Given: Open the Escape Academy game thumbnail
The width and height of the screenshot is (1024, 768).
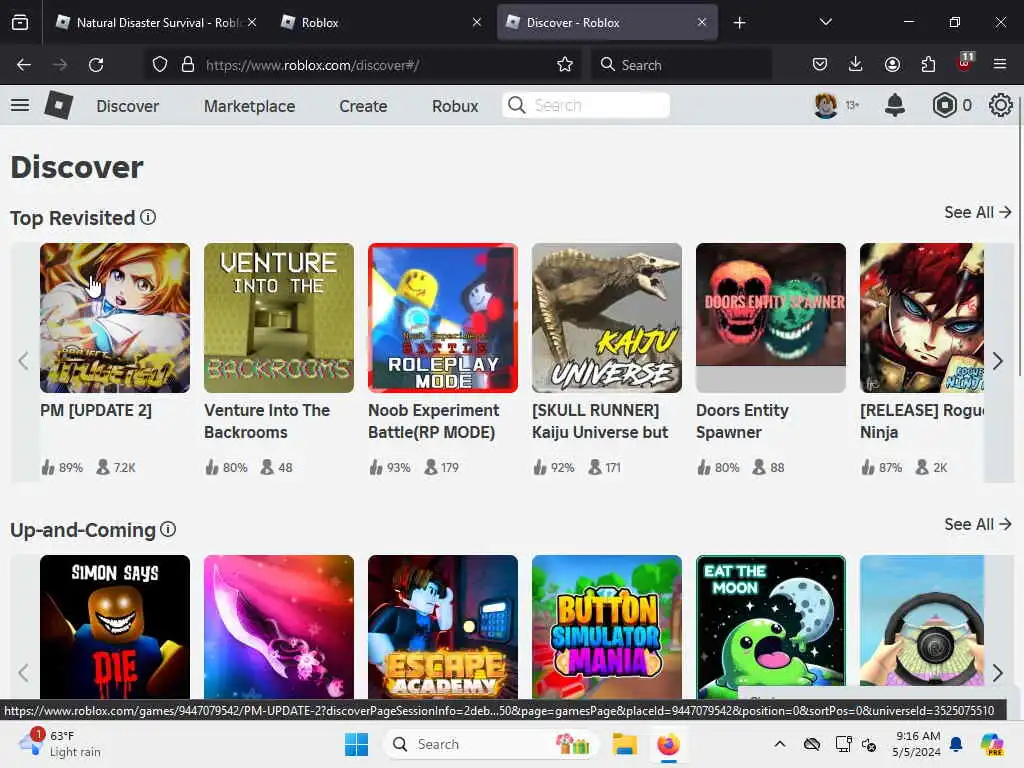Looking at the screenshot, I should point(443,627).
